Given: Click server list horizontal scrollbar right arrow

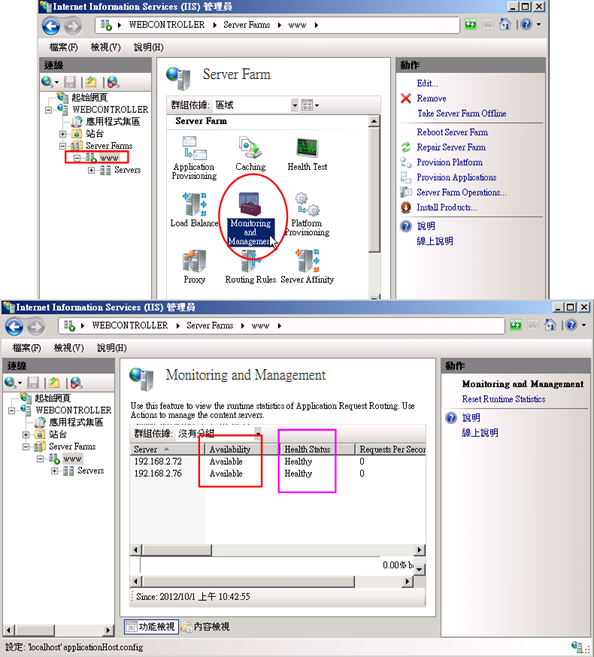Looking at the screenshot, I should point(419,550).
